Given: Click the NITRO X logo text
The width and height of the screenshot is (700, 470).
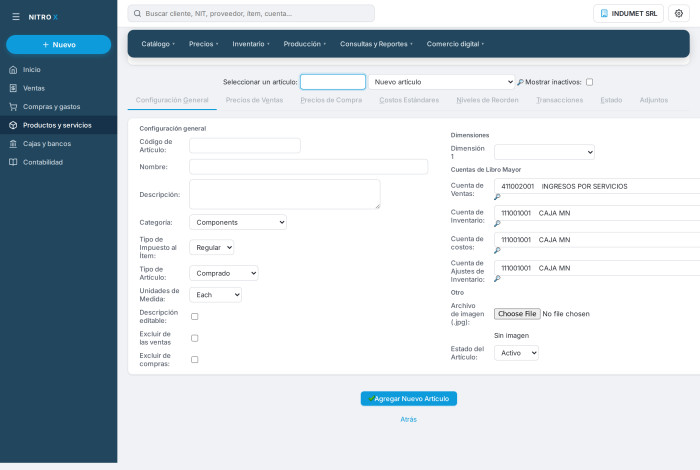Looking at the screenshot, I should (43, 17).
